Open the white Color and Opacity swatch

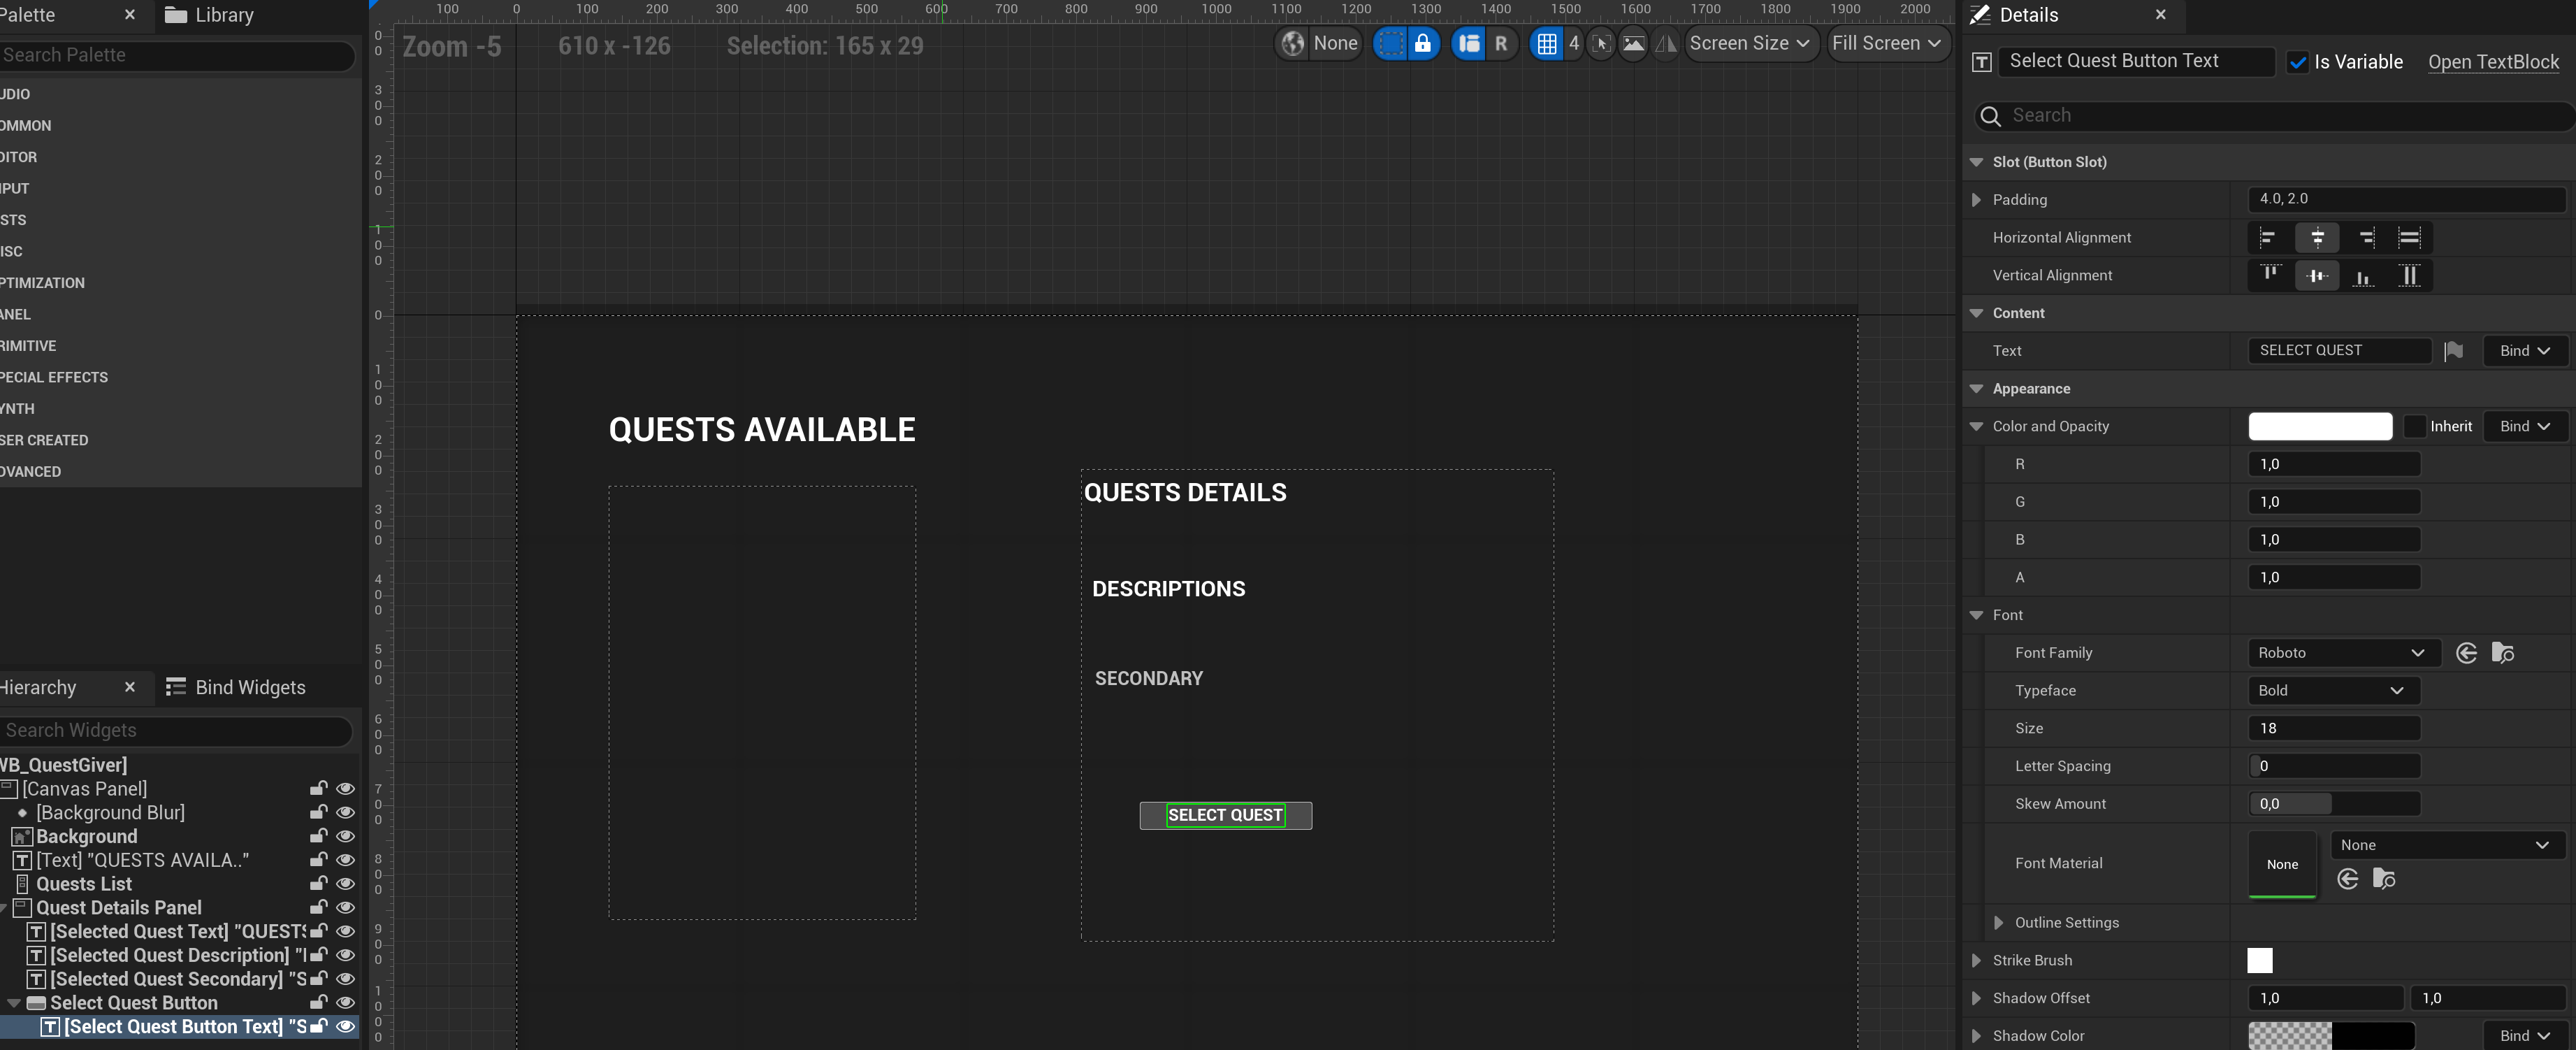[x=2319, y=427]
